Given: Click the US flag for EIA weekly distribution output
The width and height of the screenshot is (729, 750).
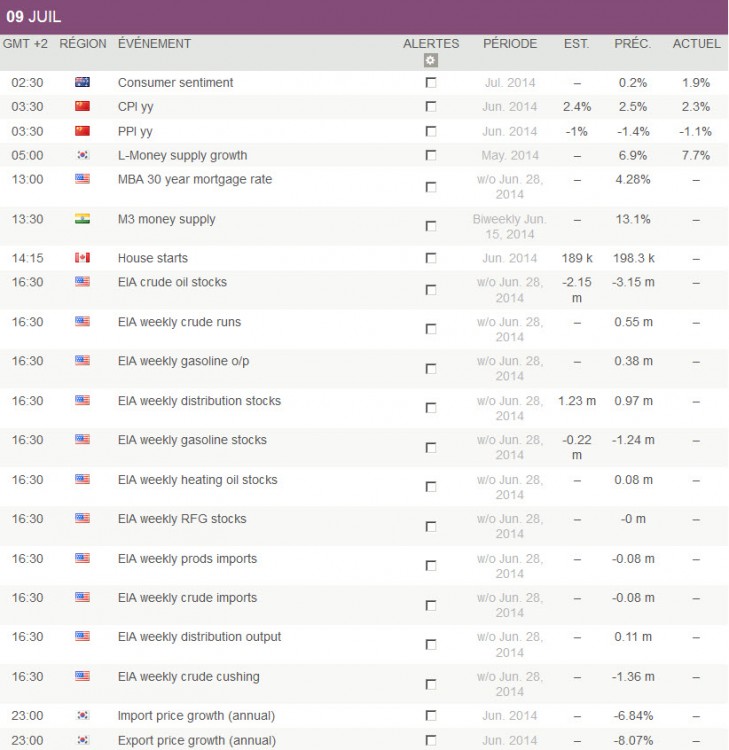Looking at the screenshot, I should coord(82,637).
